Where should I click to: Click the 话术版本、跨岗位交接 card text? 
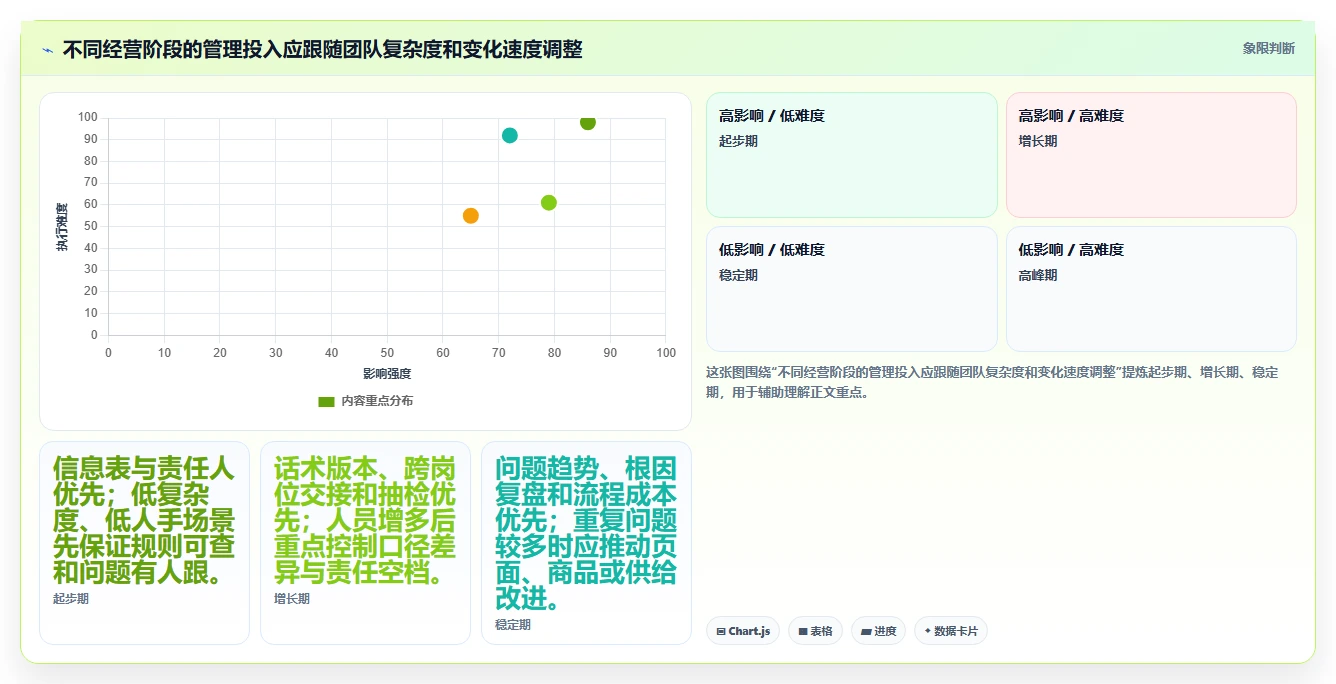point(365,520)
